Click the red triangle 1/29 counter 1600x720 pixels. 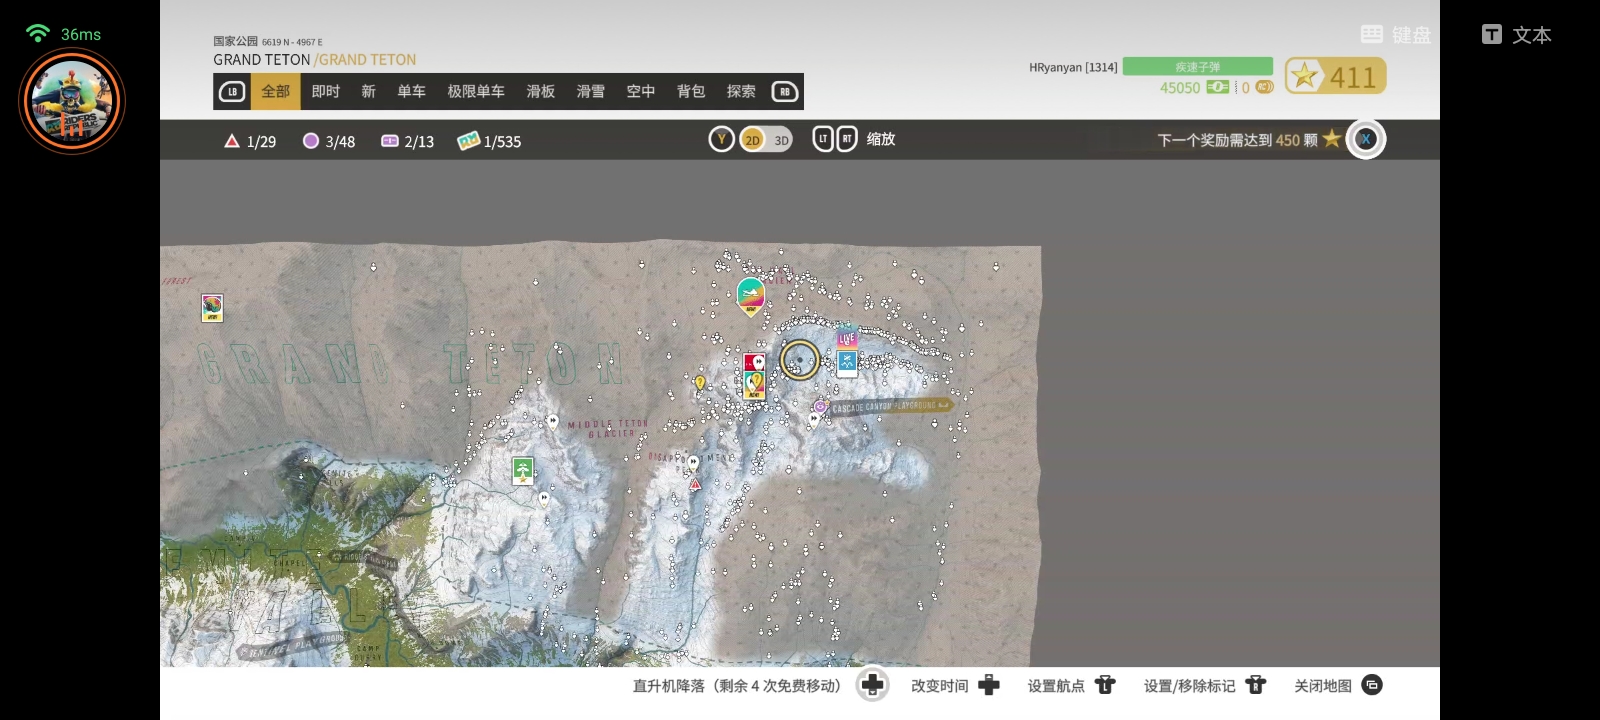coord(250,141)
